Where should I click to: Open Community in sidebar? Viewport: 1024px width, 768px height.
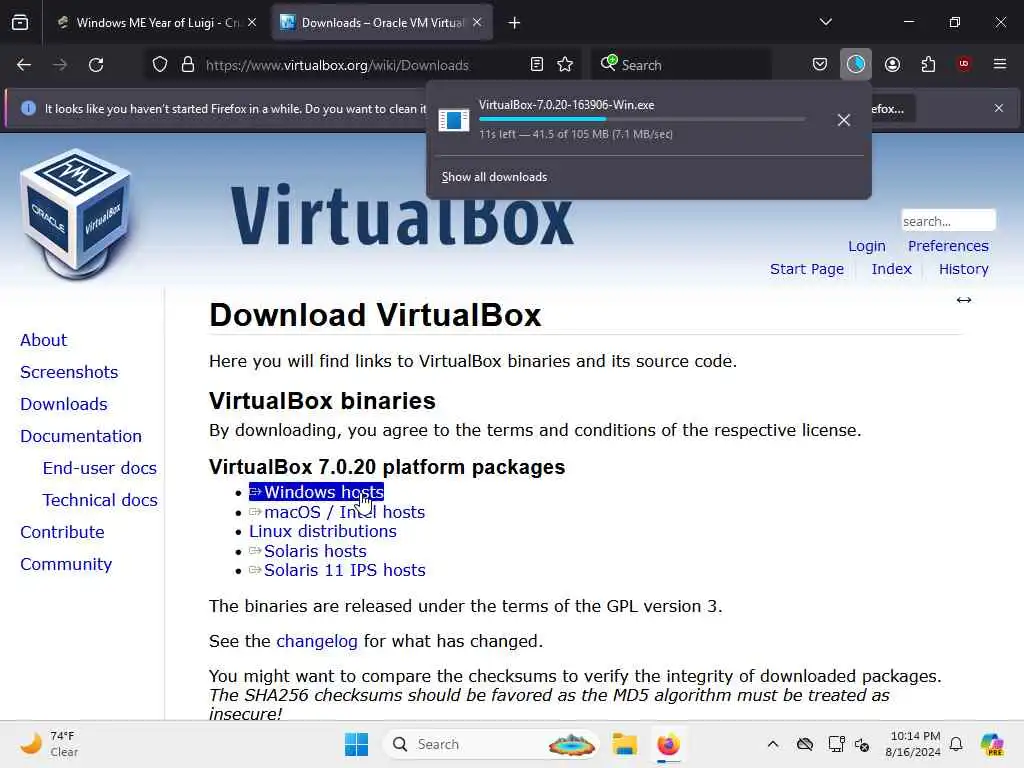[x=66, y=564]
